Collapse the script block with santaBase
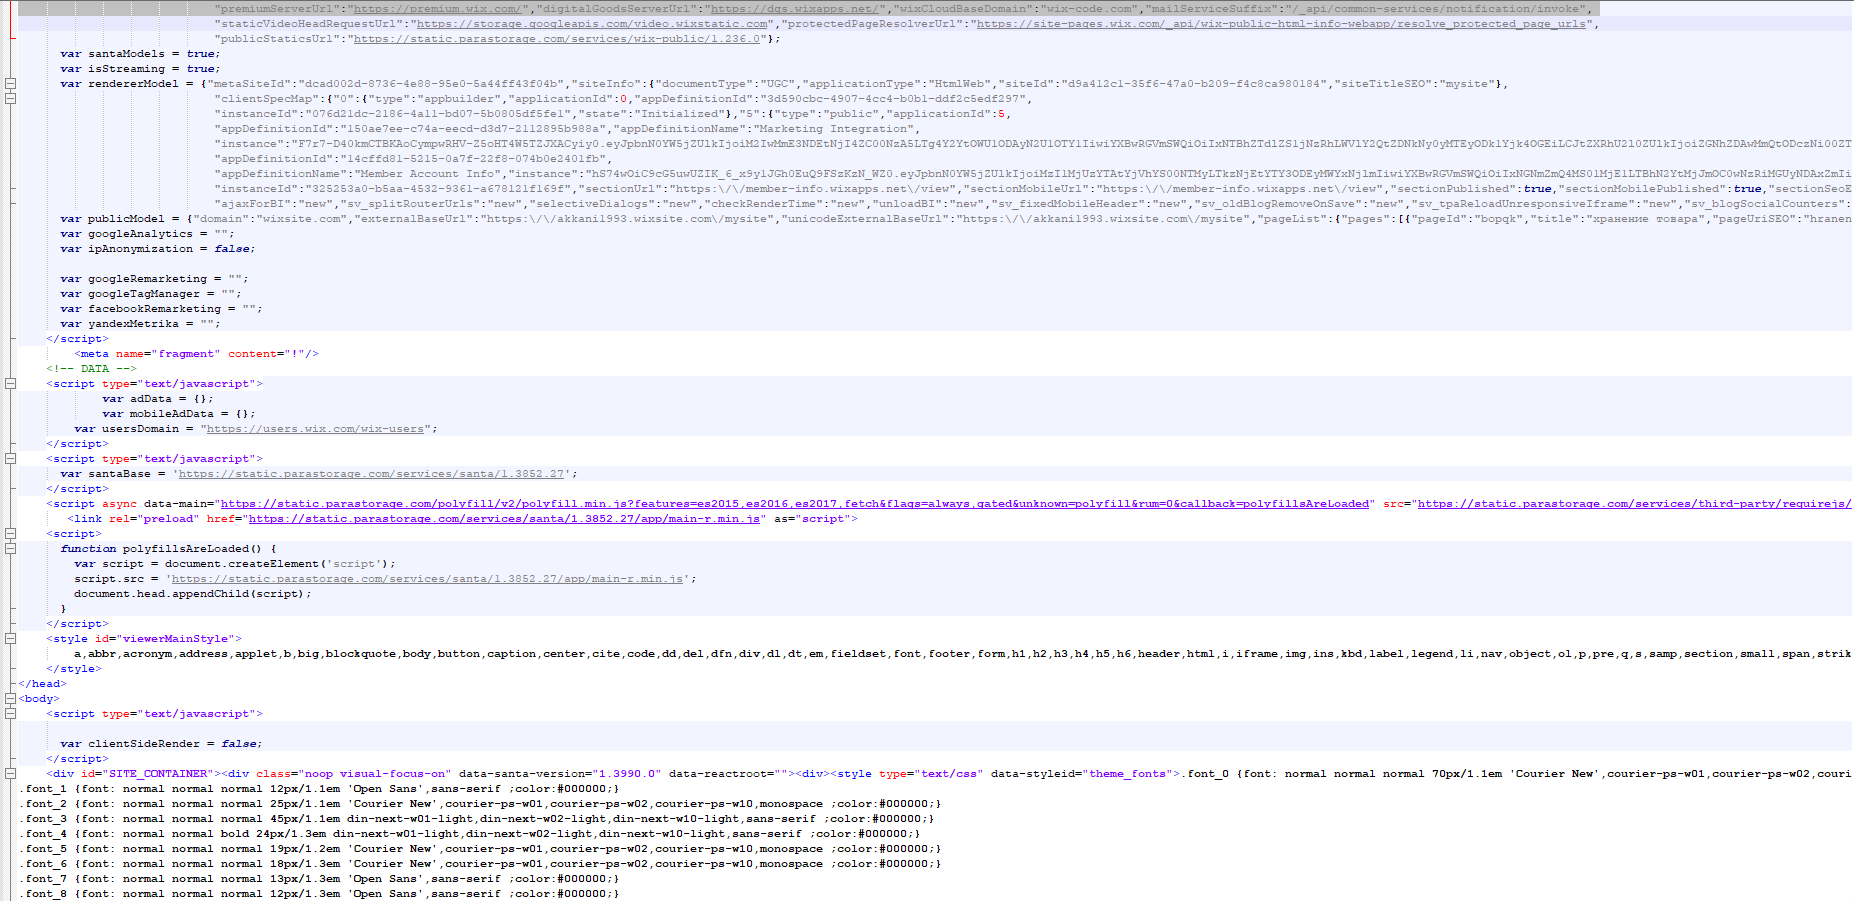This screenshot has width=1854, height=902. (x=10, y=459)
